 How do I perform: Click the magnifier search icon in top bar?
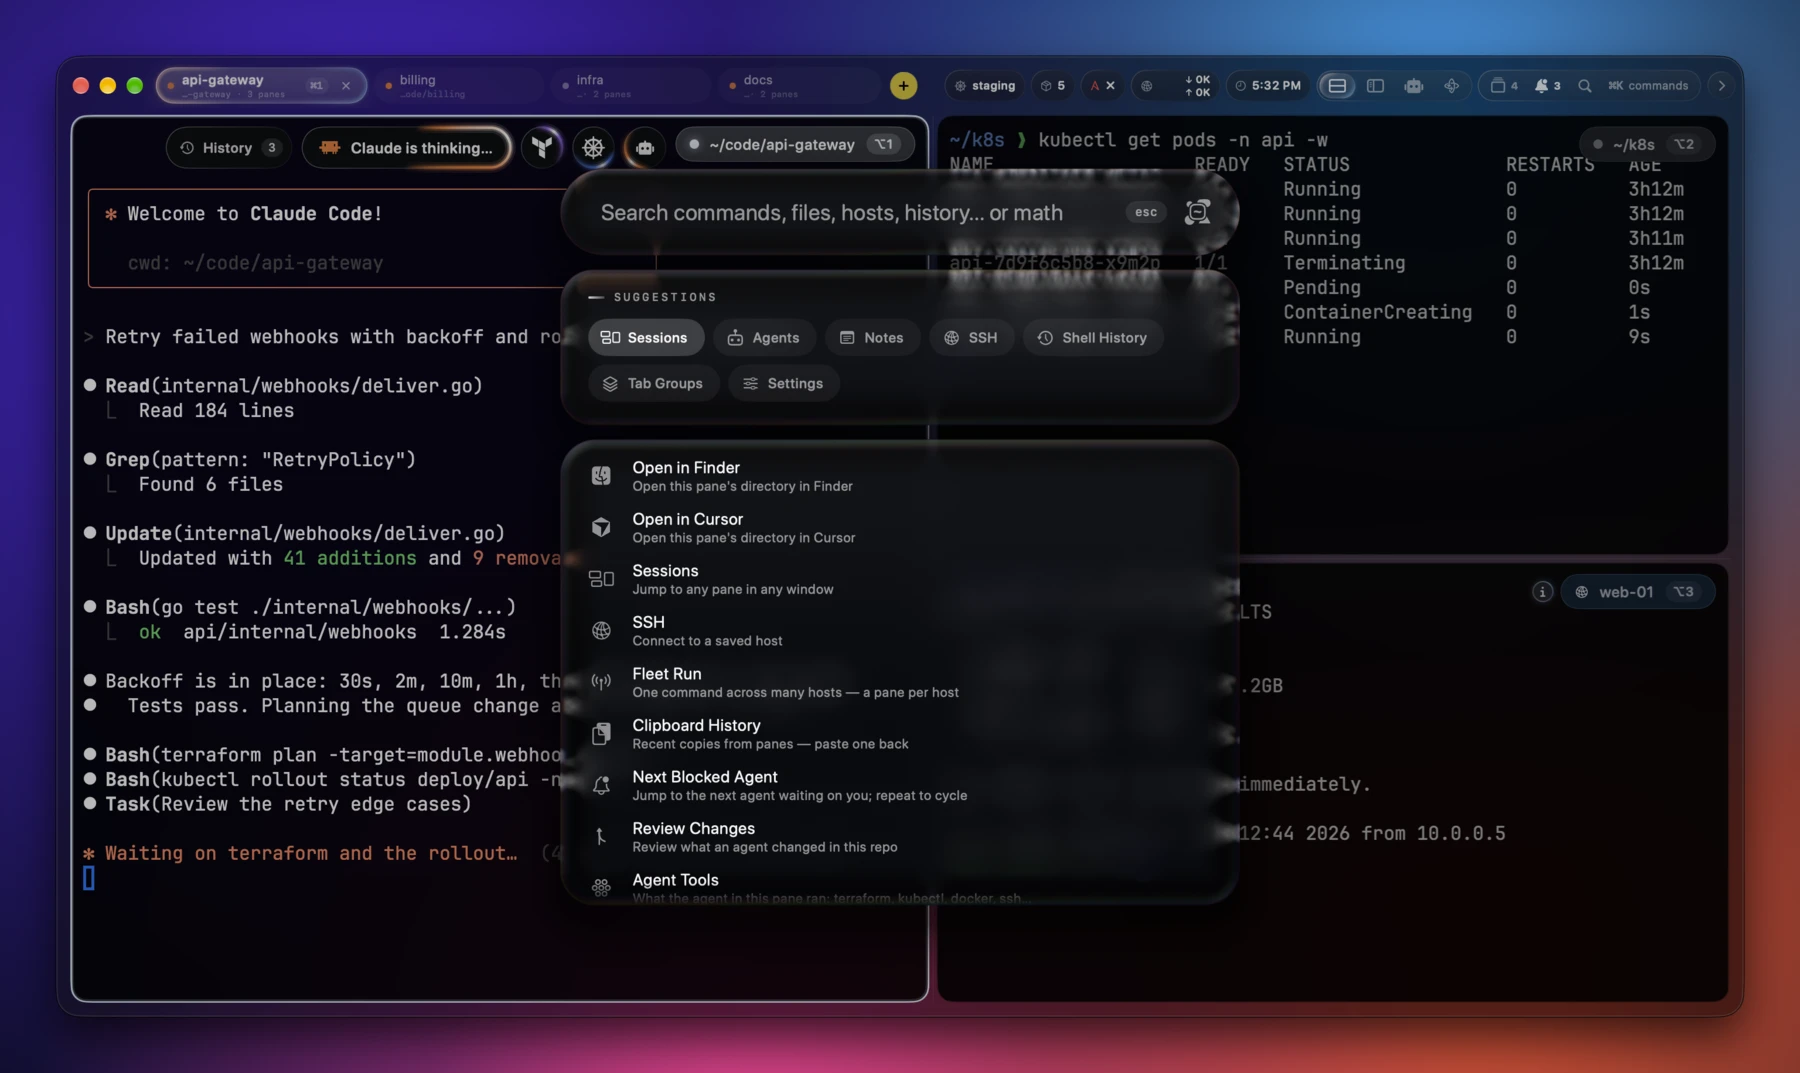(x=1585, y=86)
